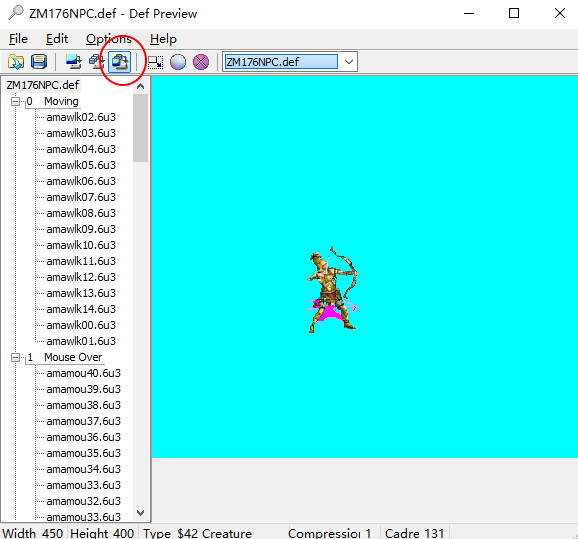Click the extract single picture icon
Screen dimensions: 578x539
click(73, 62)
